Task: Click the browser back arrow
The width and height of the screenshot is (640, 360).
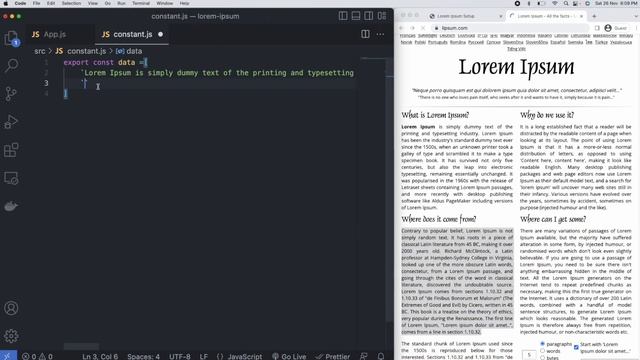Action: 401,28
